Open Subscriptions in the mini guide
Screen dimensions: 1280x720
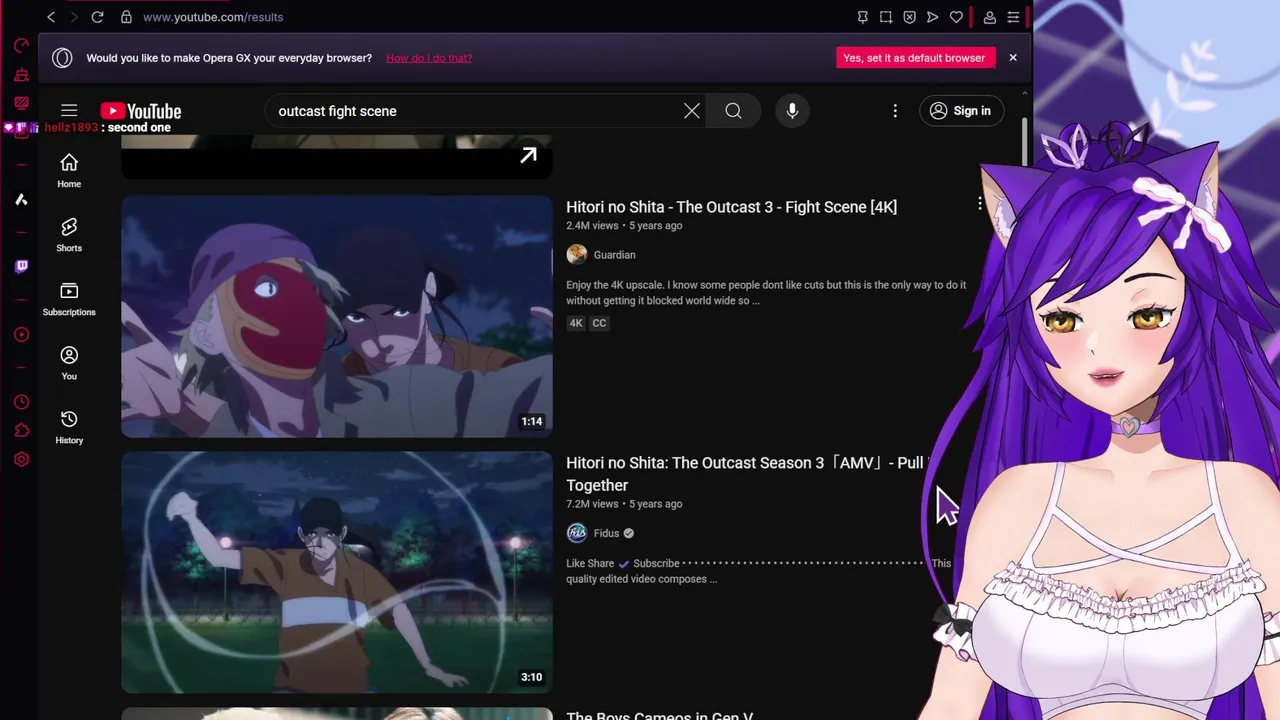pyautogui.click(x=69, y=299)
